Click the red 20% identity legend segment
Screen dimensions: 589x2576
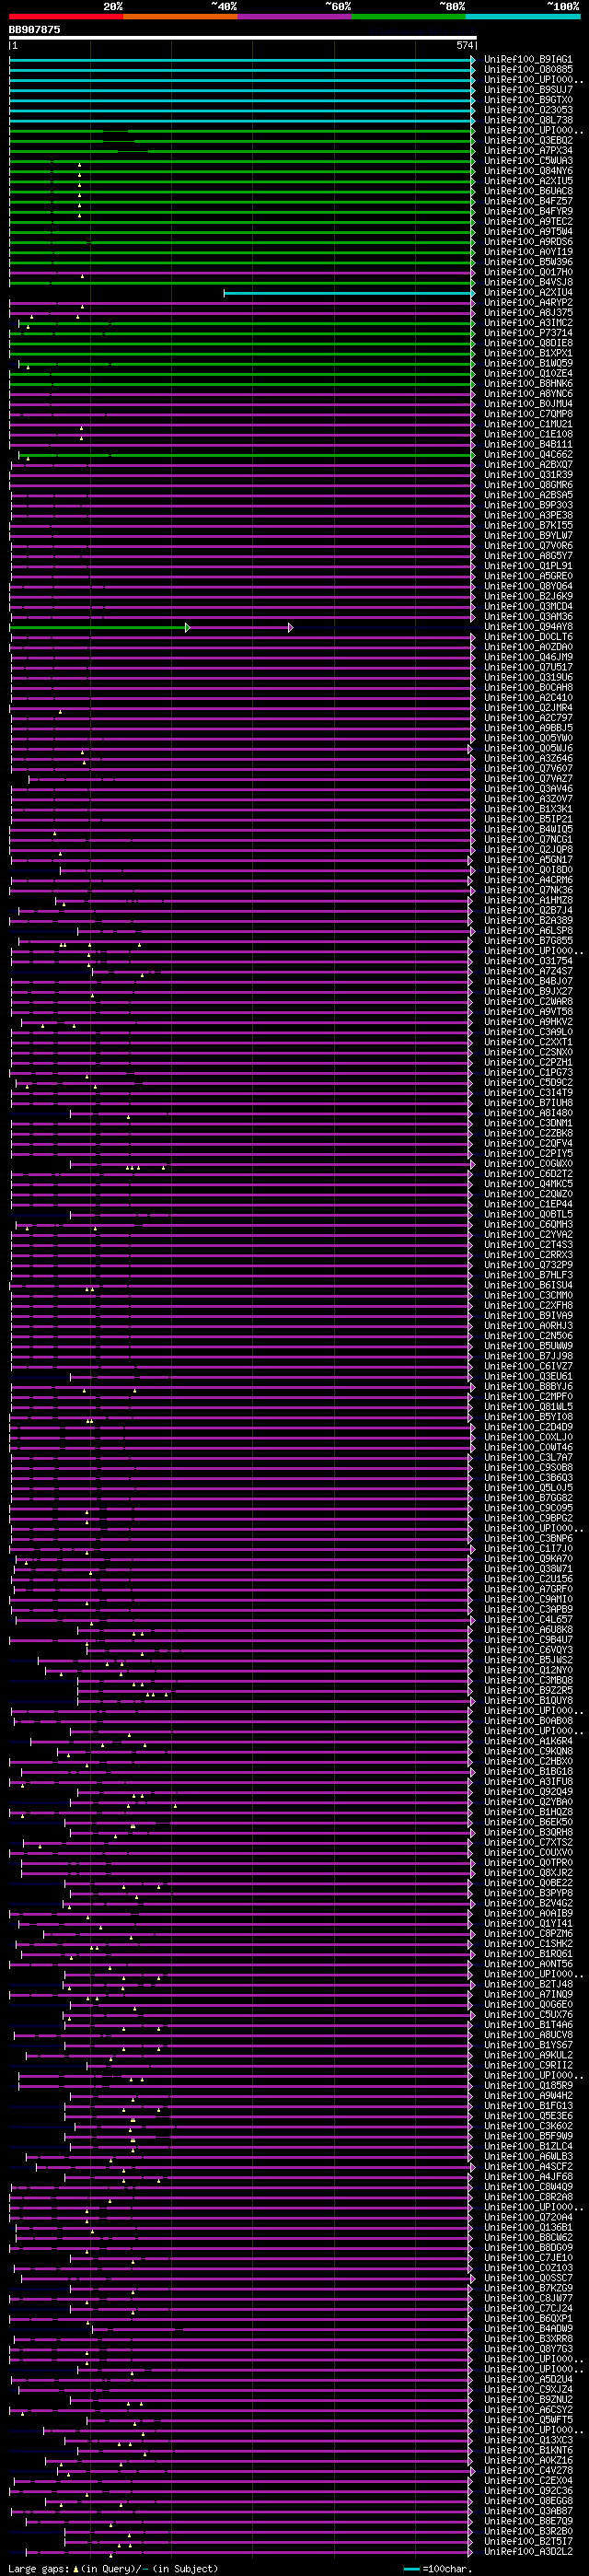click(66, 16)
